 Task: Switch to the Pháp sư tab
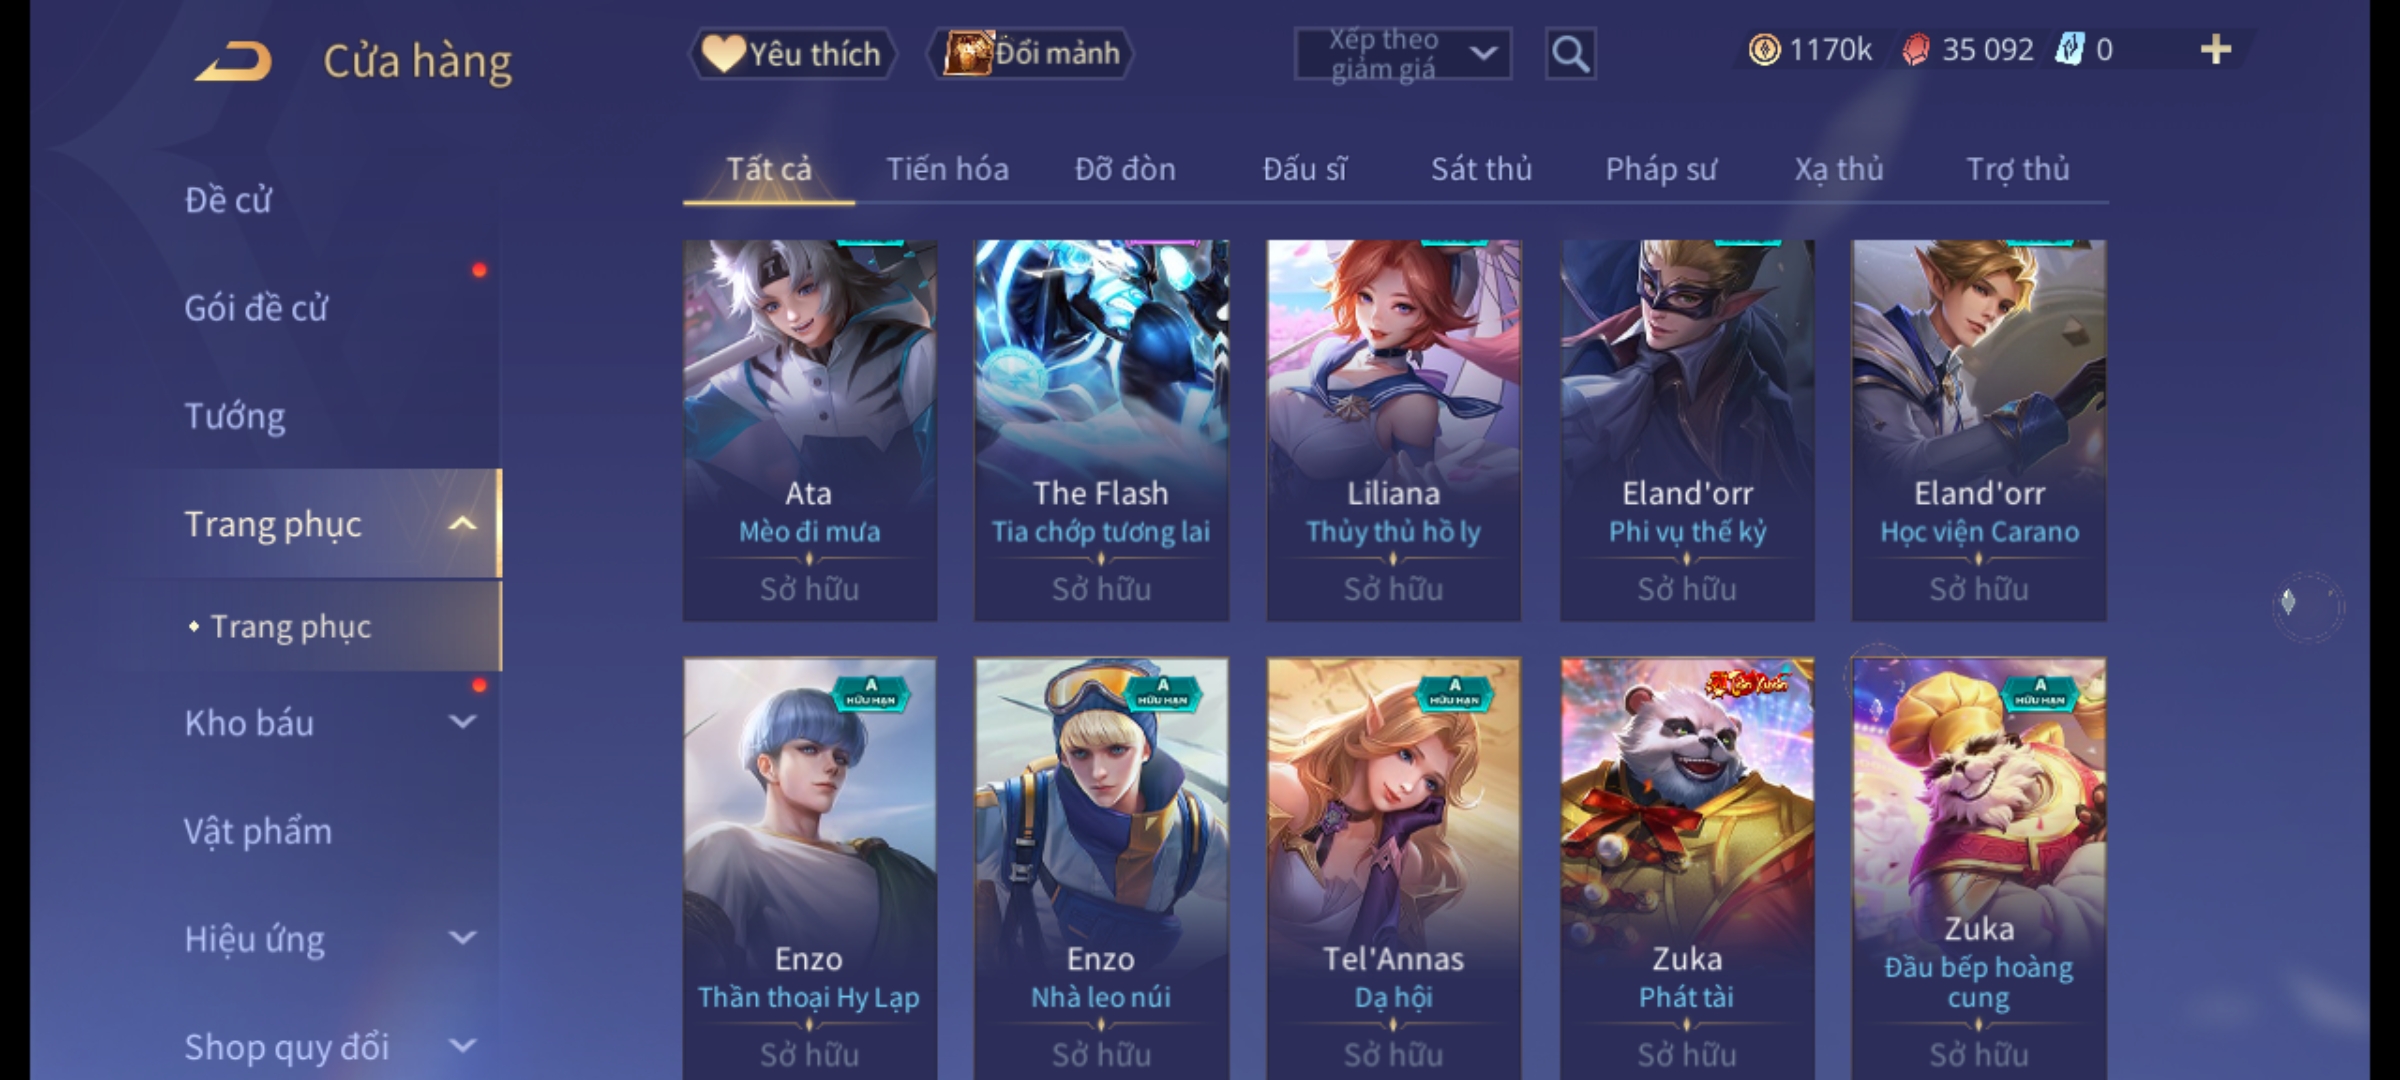click(1661, 170)
